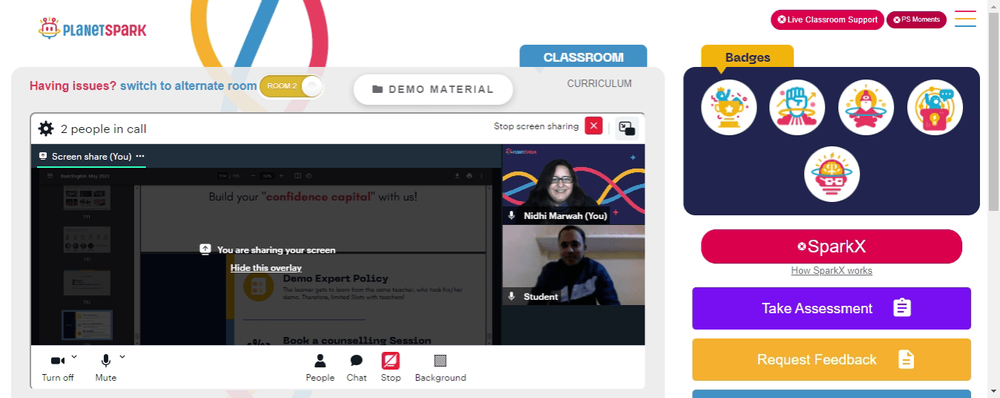Image resolution: width=1000 pixels, height=398 pixels.
Task: Click the PlanetSpark logo
Action: (x=92, y=28)
